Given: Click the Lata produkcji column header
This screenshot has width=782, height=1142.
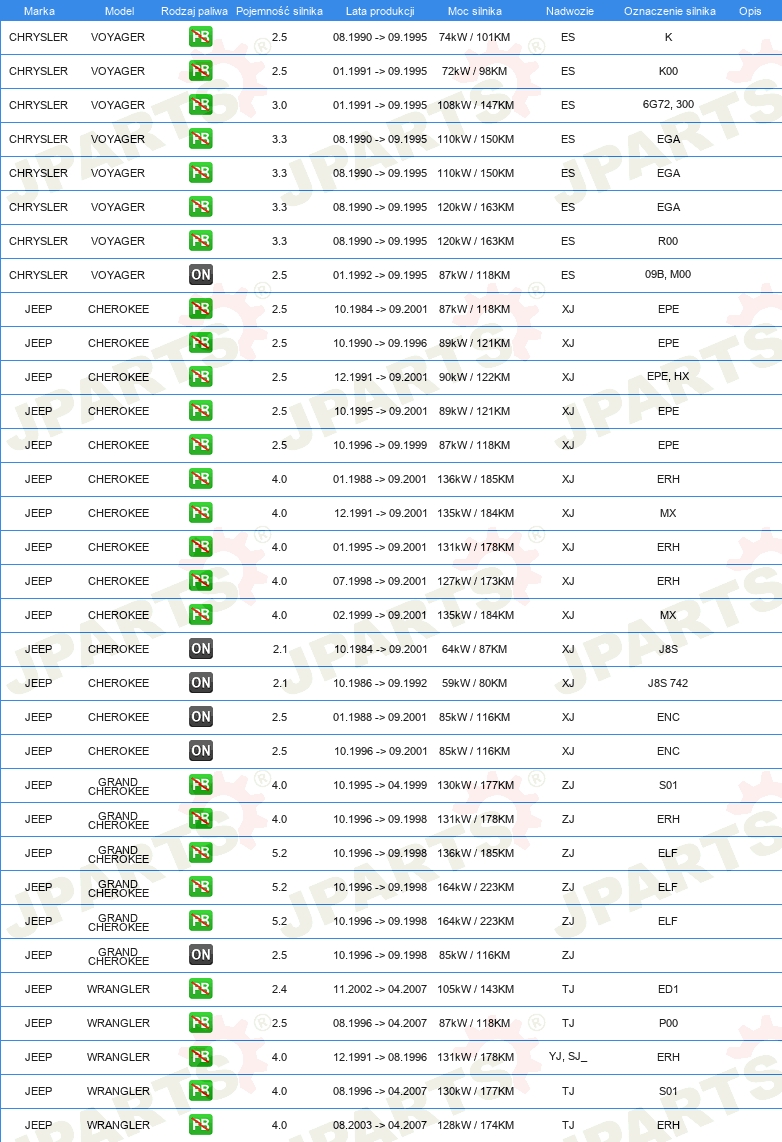Looking at the screenshot, I should (380, 11).
